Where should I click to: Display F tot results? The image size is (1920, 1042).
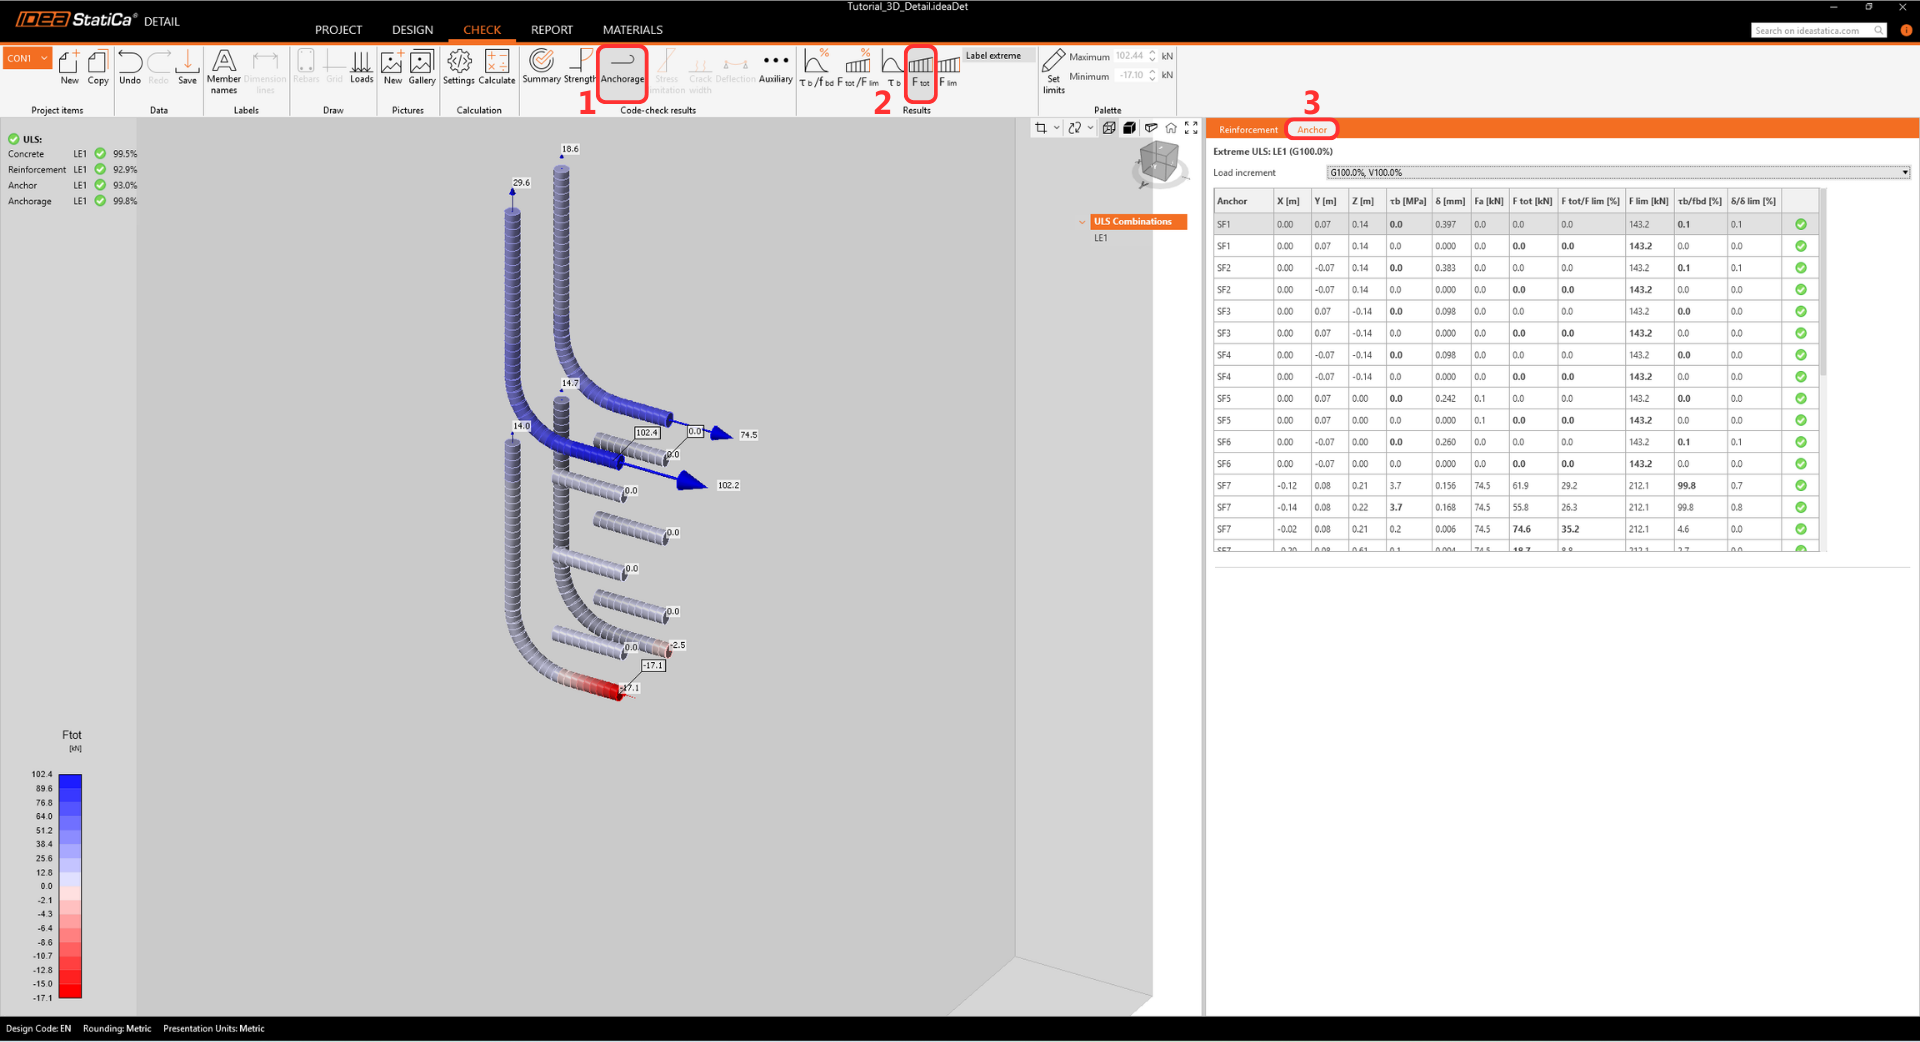point(920,70)
